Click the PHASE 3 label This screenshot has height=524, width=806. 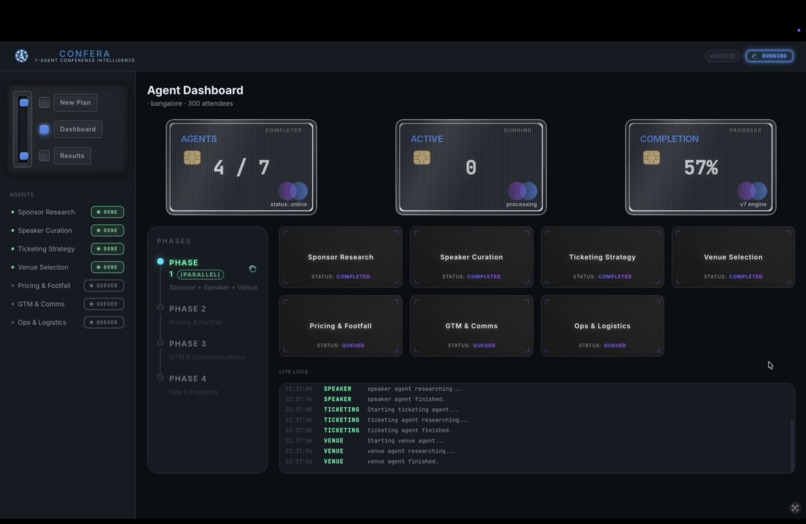[x=188, y=344]
